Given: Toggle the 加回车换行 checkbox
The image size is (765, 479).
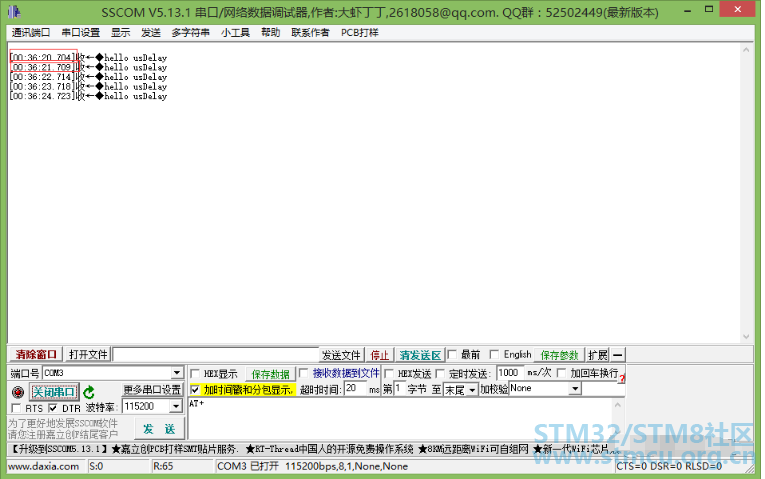Looking at the screenshot, I should pos(562,373).
